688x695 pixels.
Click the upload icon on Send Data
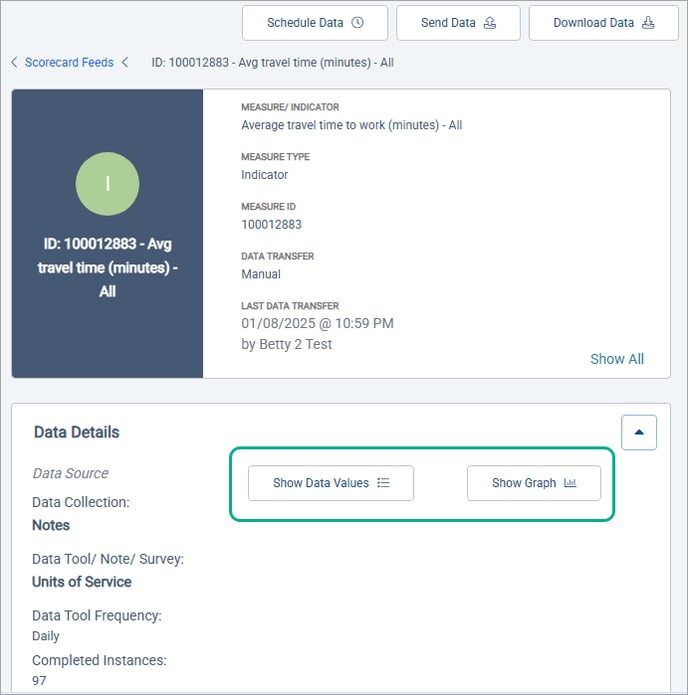coord(489,23)
